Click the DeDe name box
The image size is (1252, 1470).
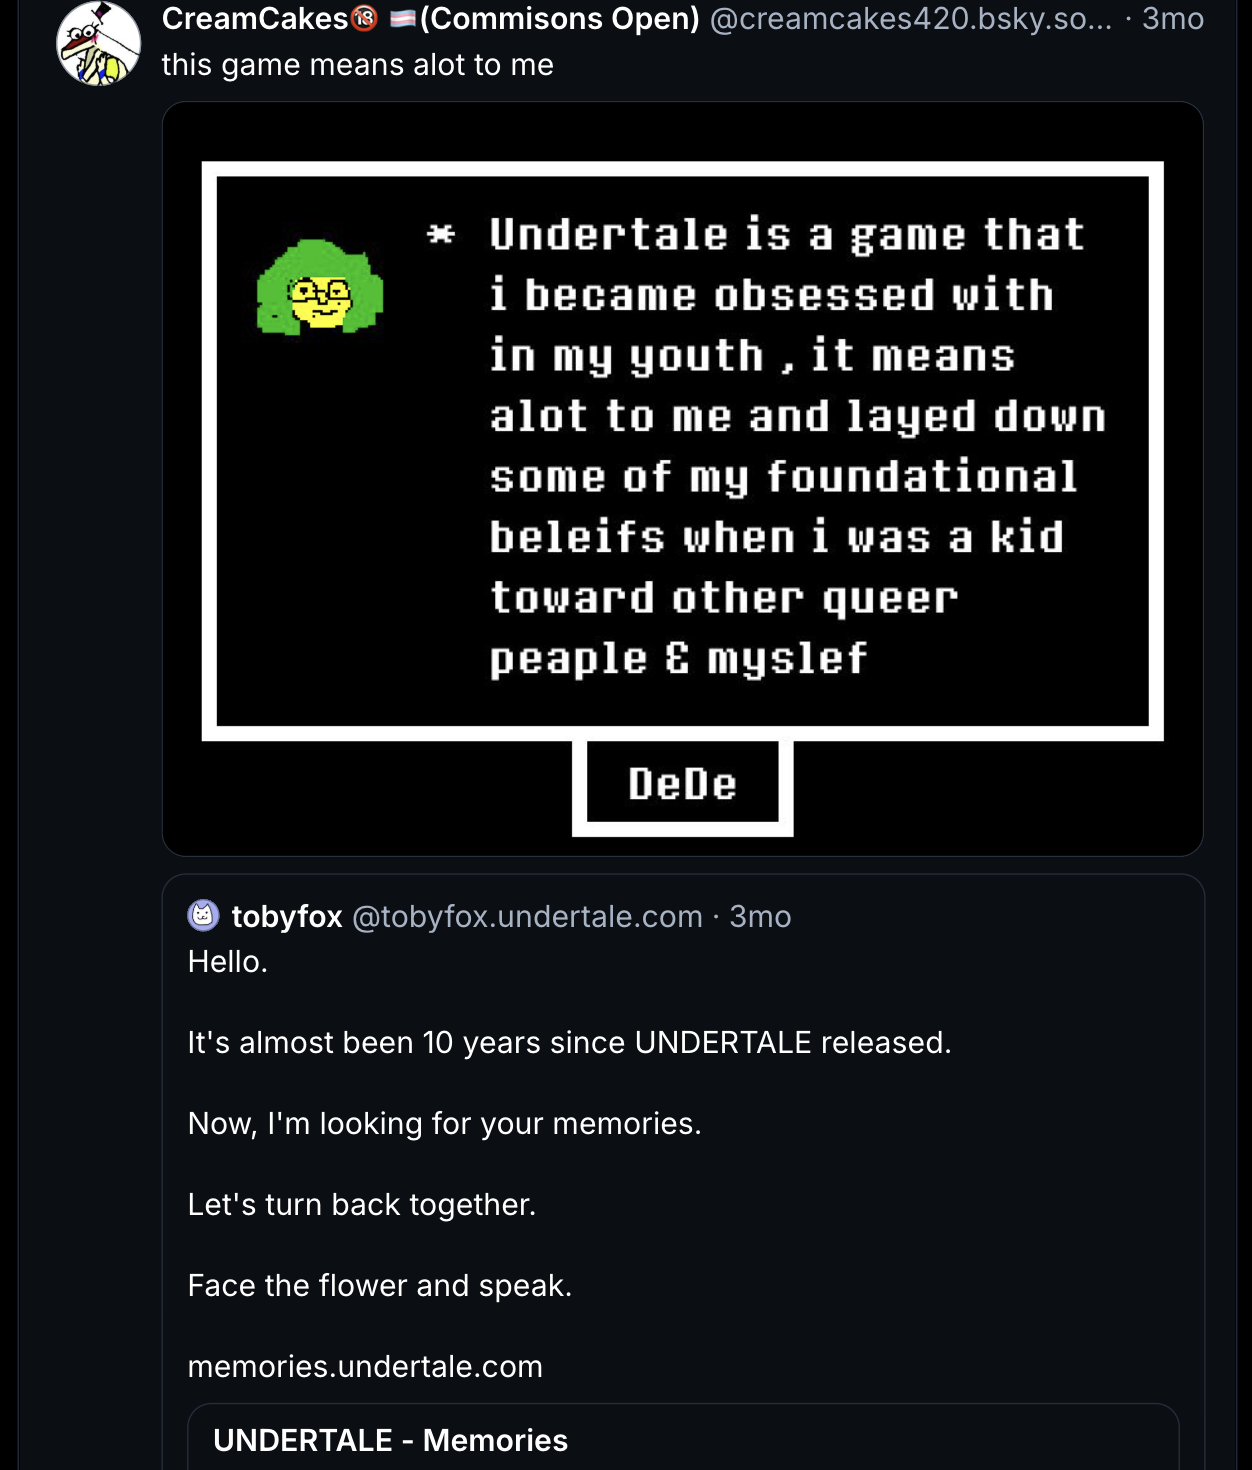pyautogui.click(x=682, y=784)
